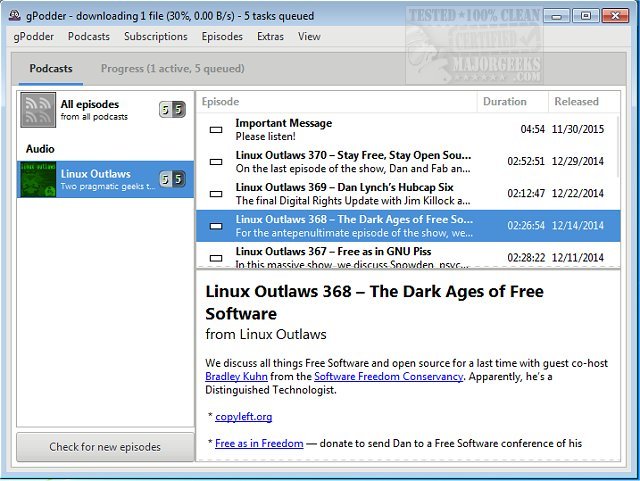
Task: Select the Important Message episode title
Action: click(284, 123)
